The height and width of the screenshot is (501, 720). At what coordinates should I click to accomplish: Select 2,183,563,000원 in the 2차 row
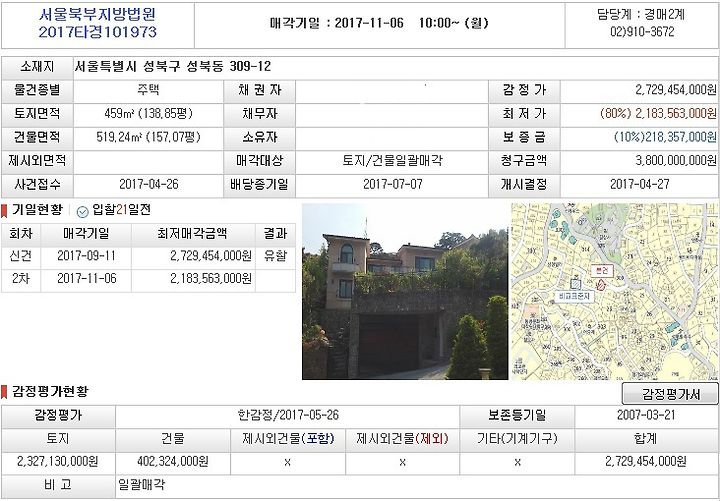[211, 279]
